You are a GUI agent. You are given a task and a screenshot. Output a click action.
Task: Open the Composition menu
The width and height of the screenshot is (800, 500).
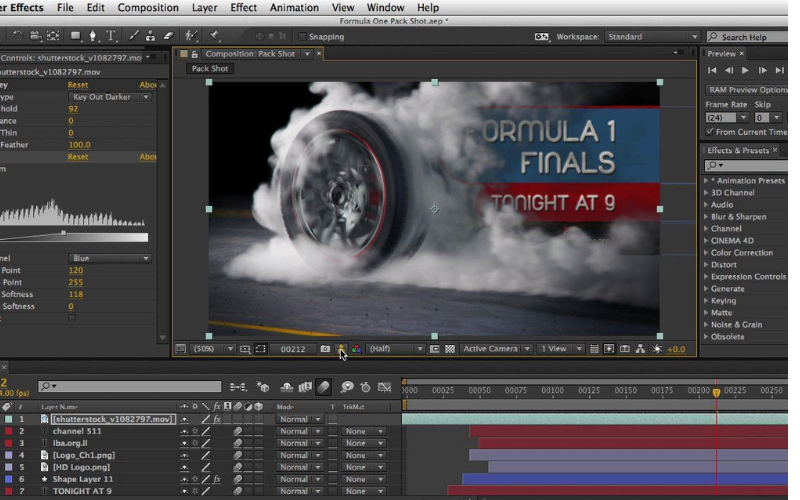click(148, 8)
